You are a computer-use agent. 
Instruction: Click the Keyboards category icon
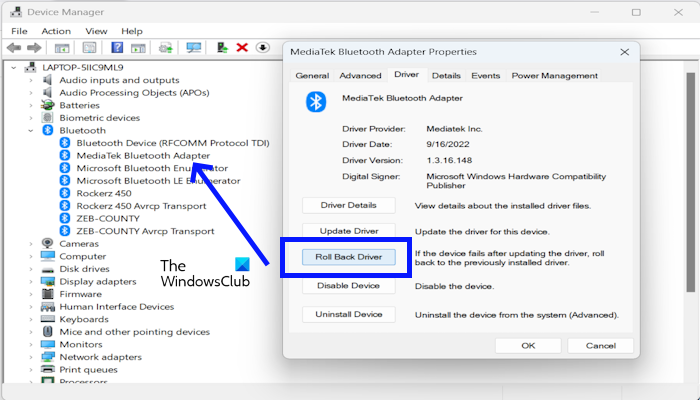pyautogui.click(x=47, y=319)
